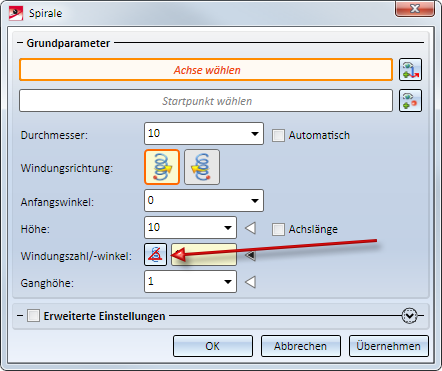
Task: Select the second winding direction spiral icon
Action: click(202, 167)
